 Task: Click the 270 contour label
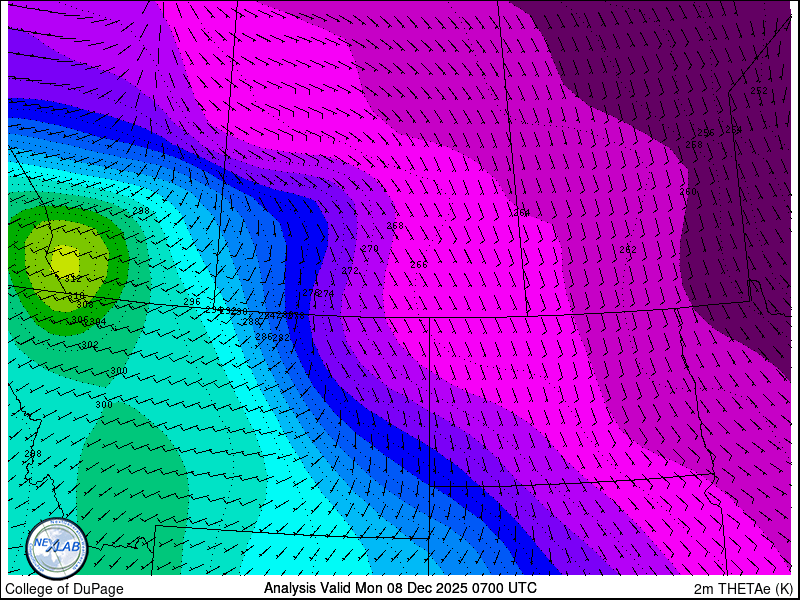(370, 248)
